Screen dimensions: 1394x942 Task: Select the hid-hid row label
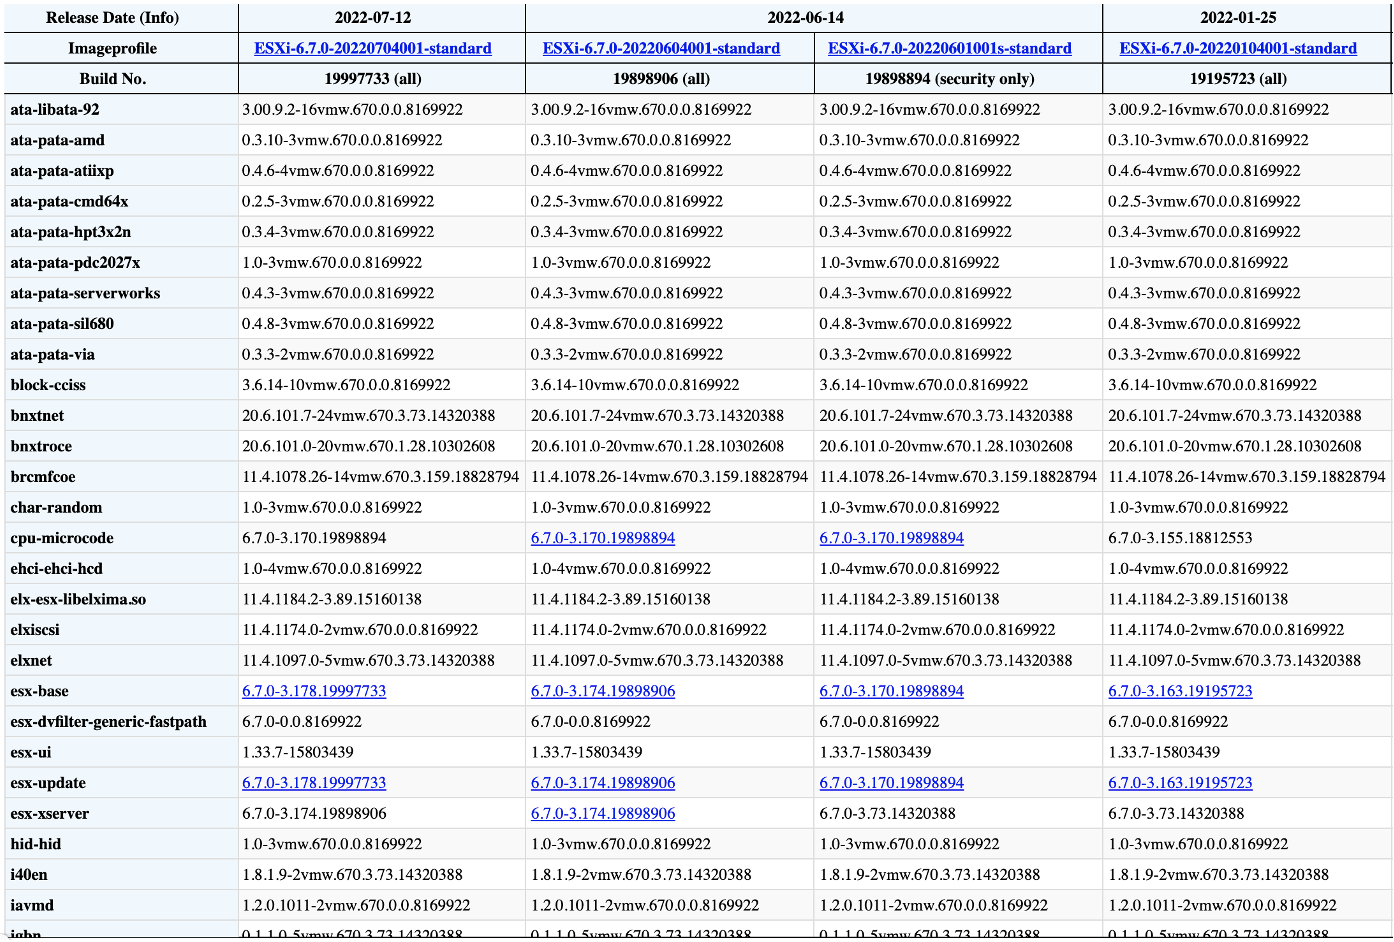pyautogui.click(x=35, y=844)
